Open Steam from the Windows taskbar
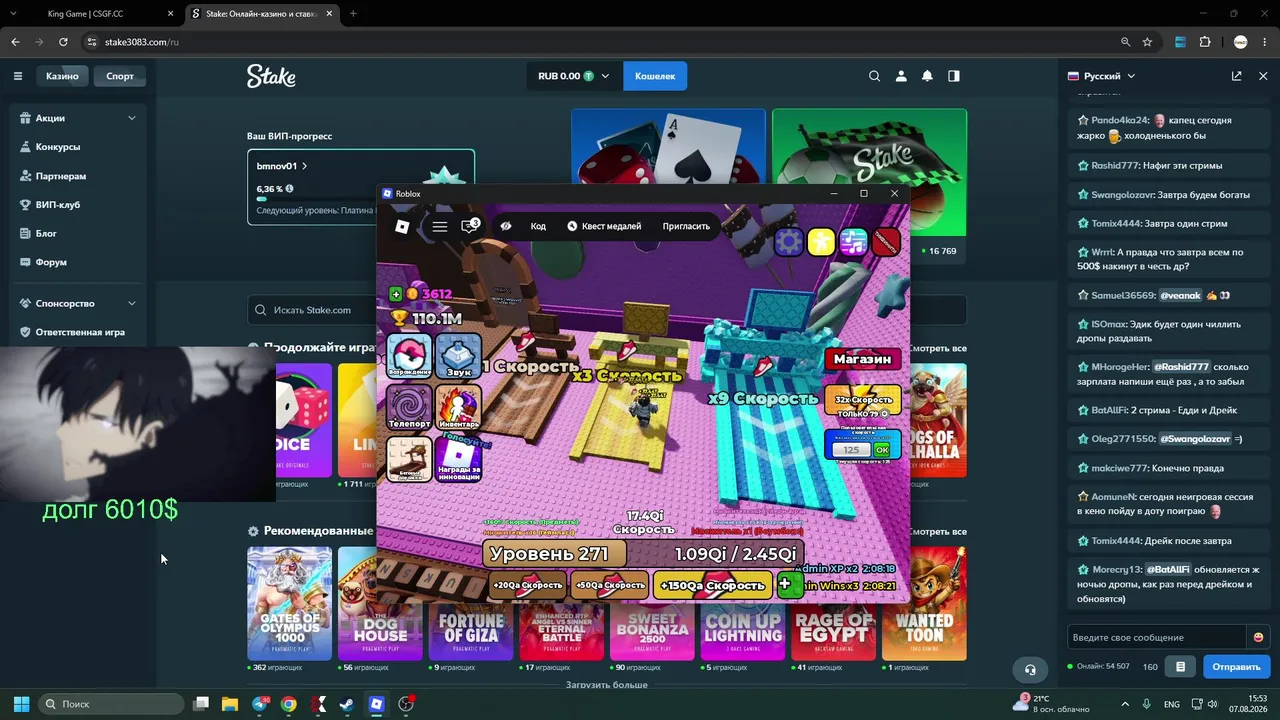The width and height of the screenshot is (1280, 720). coord(346,704)
